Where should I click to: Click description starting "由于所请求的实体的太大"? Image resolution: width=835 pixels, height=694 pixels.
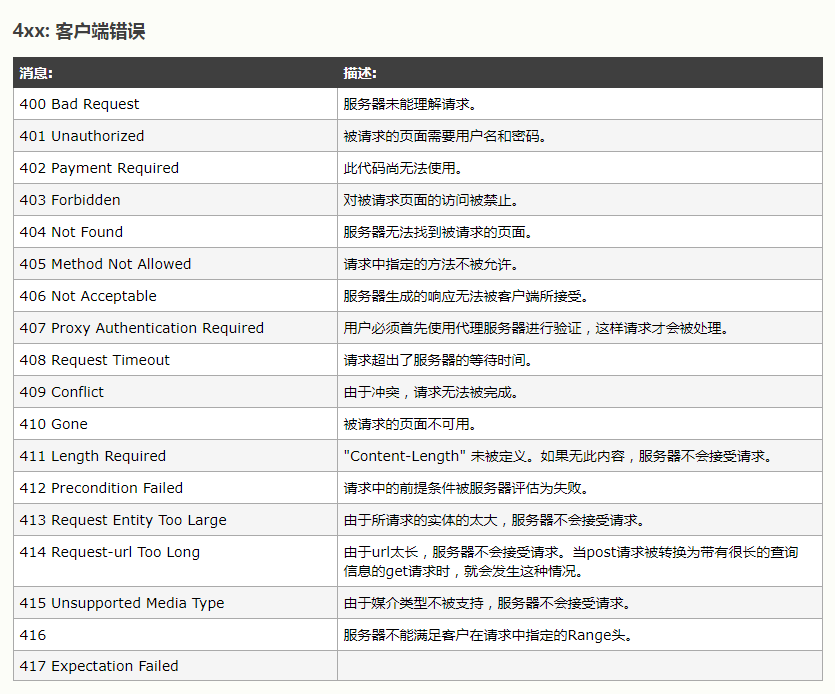coord(494,519)
